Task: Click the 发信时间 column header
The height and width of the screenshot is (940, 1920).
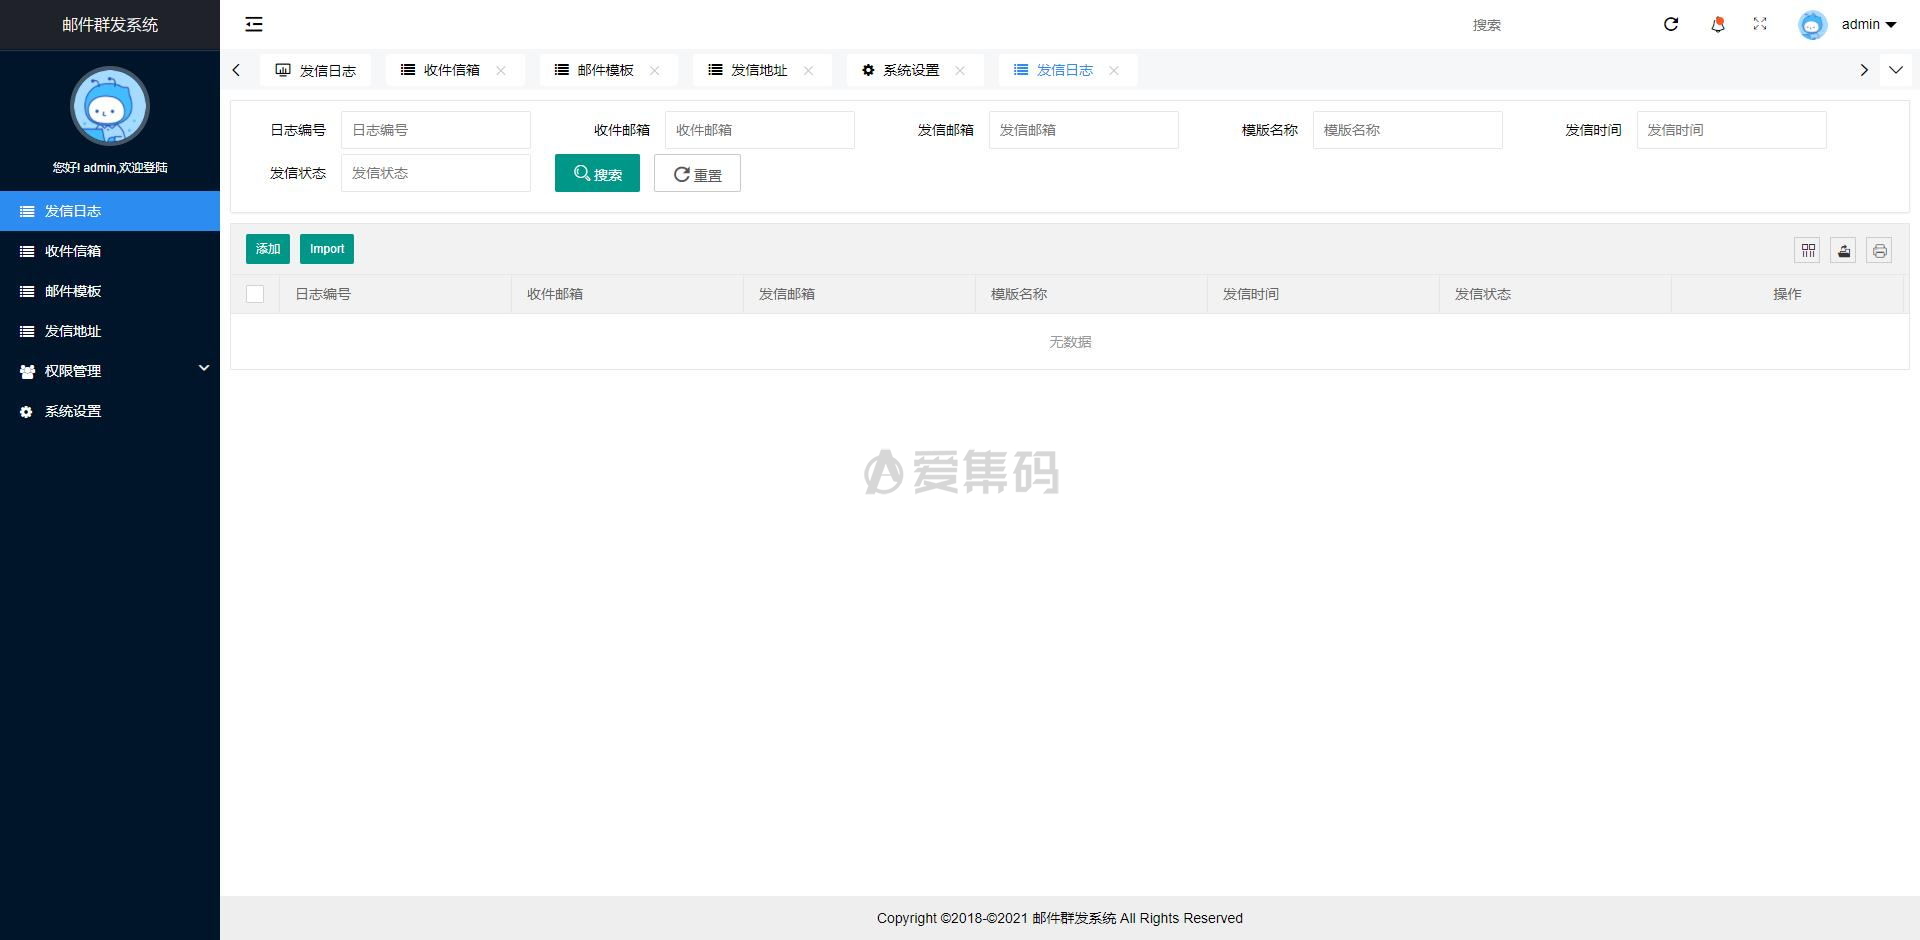Action: pos(1323,294)
